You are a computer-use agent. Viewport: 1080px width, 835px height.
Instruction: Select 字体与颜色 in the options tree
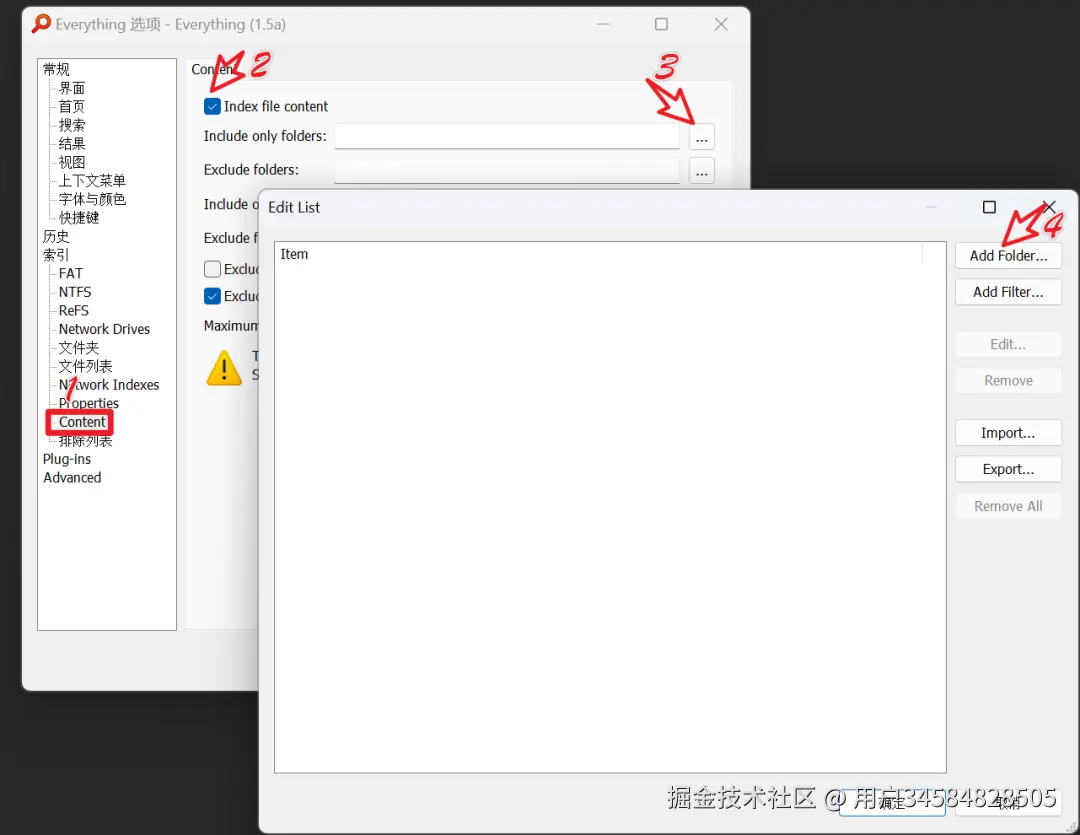click(92, 200)
